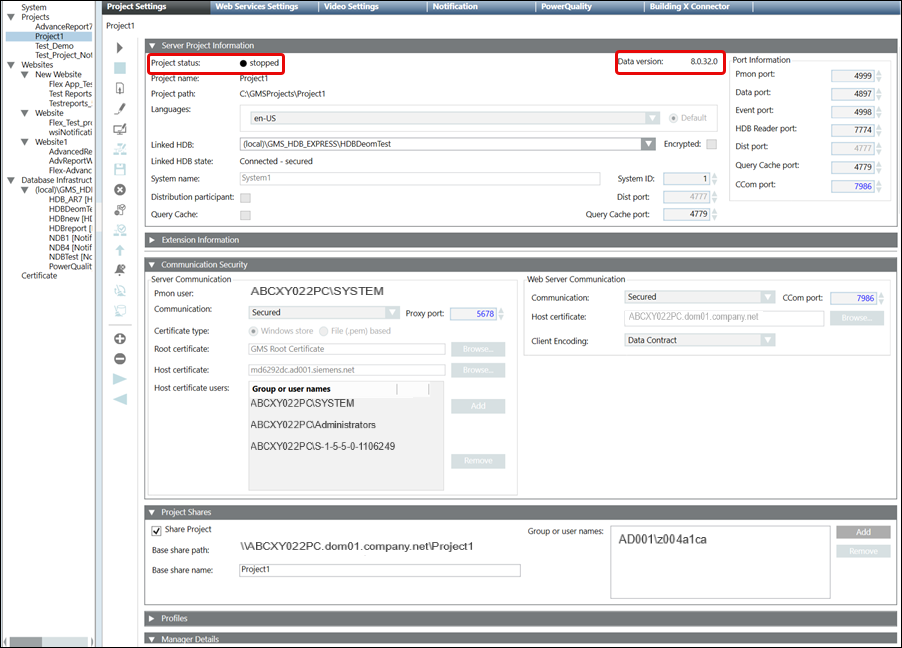This screenshot has width=902, height=648.
Task: Click Add button beside group or user names
Action: [x=862, y=533]
